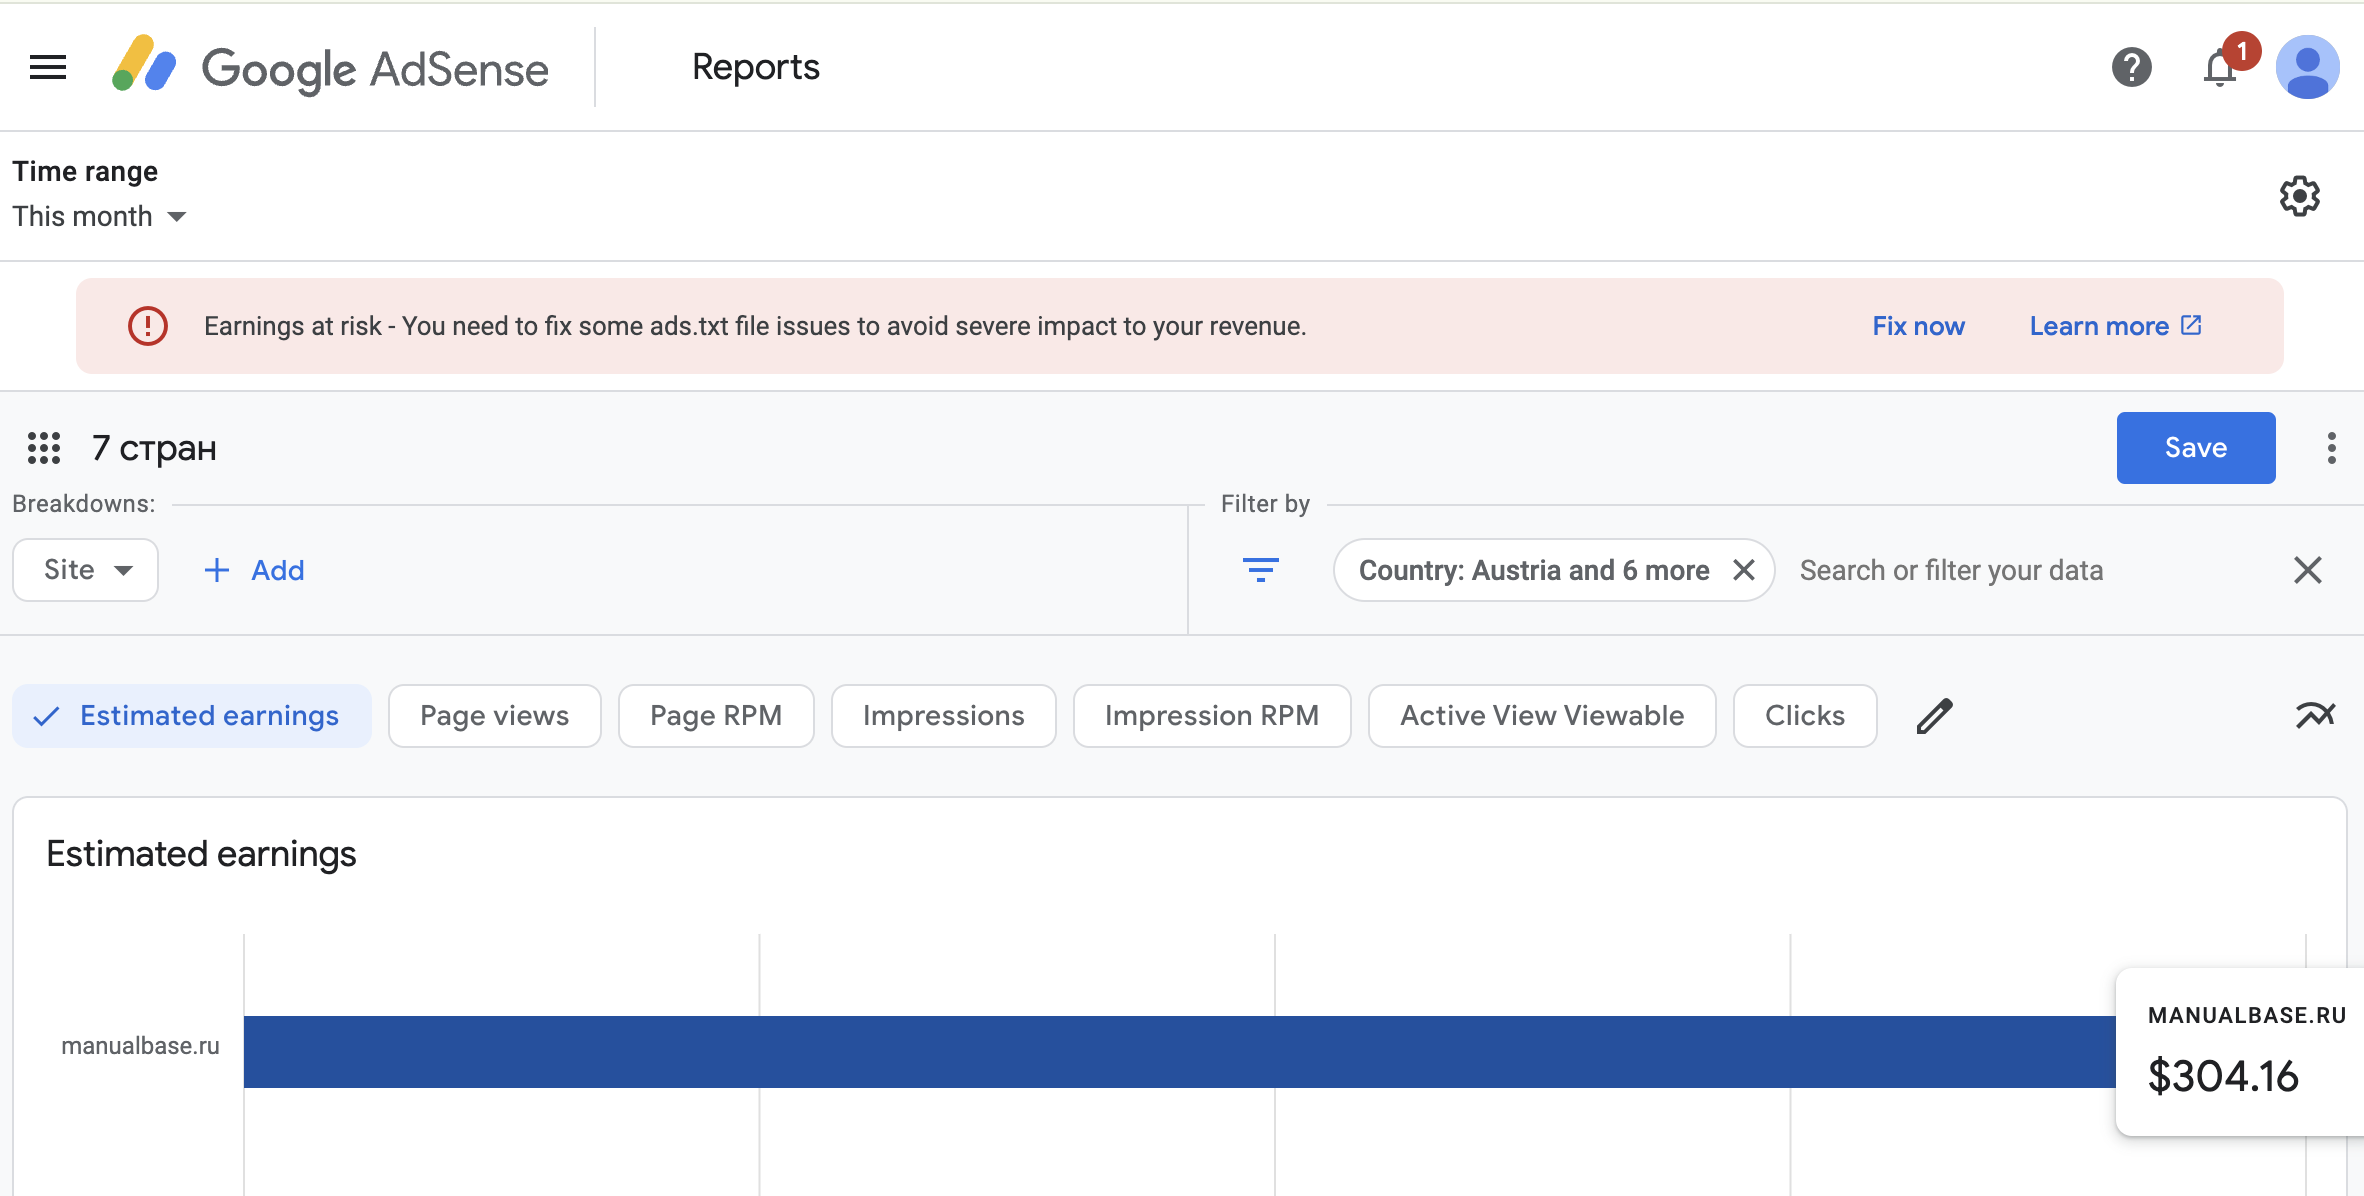Toggle the Clicks metric chip

pos(1805,716)
